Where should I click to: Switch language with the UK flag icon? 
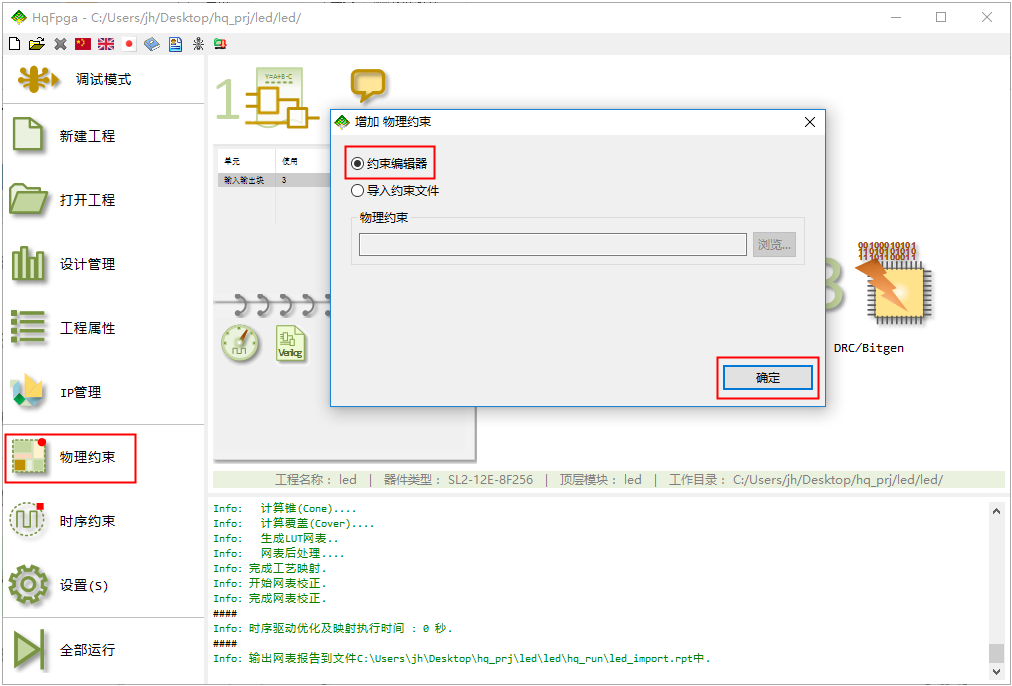pyautogui.click(x=106, y=44)
